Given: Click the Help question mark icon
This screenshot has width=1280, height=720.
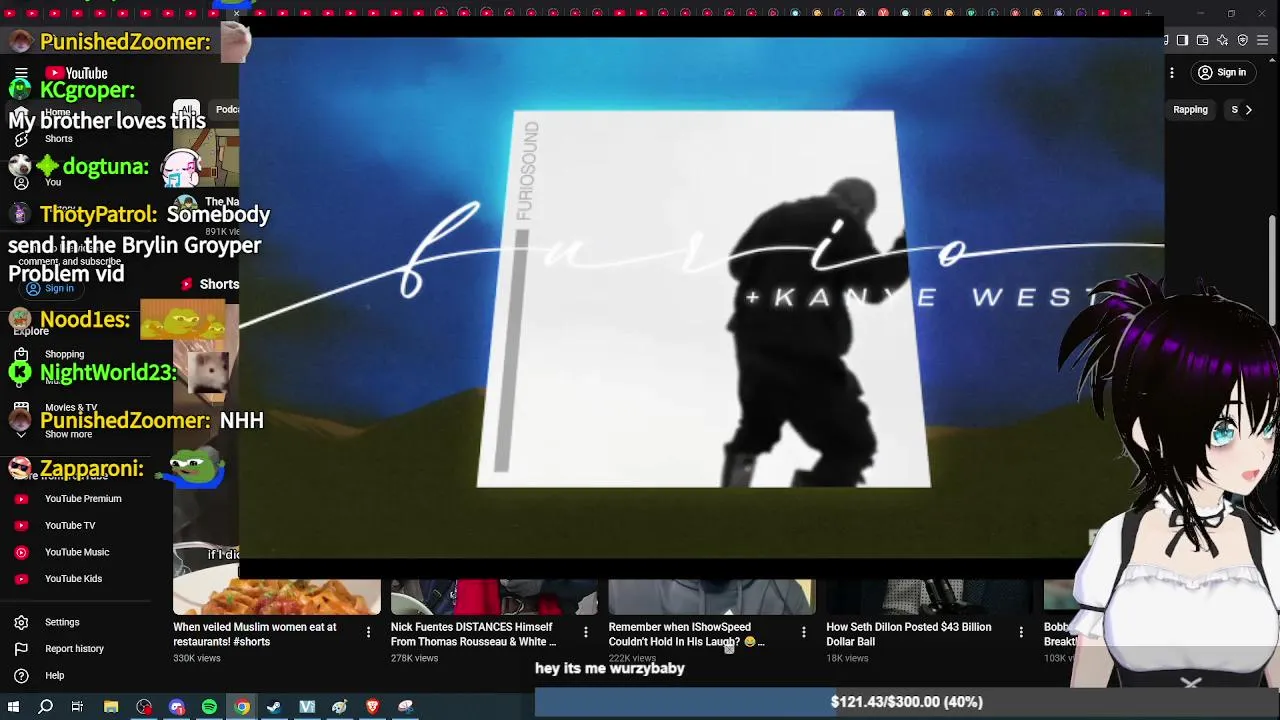Looking at the screenshot, I should pos(21,676).
